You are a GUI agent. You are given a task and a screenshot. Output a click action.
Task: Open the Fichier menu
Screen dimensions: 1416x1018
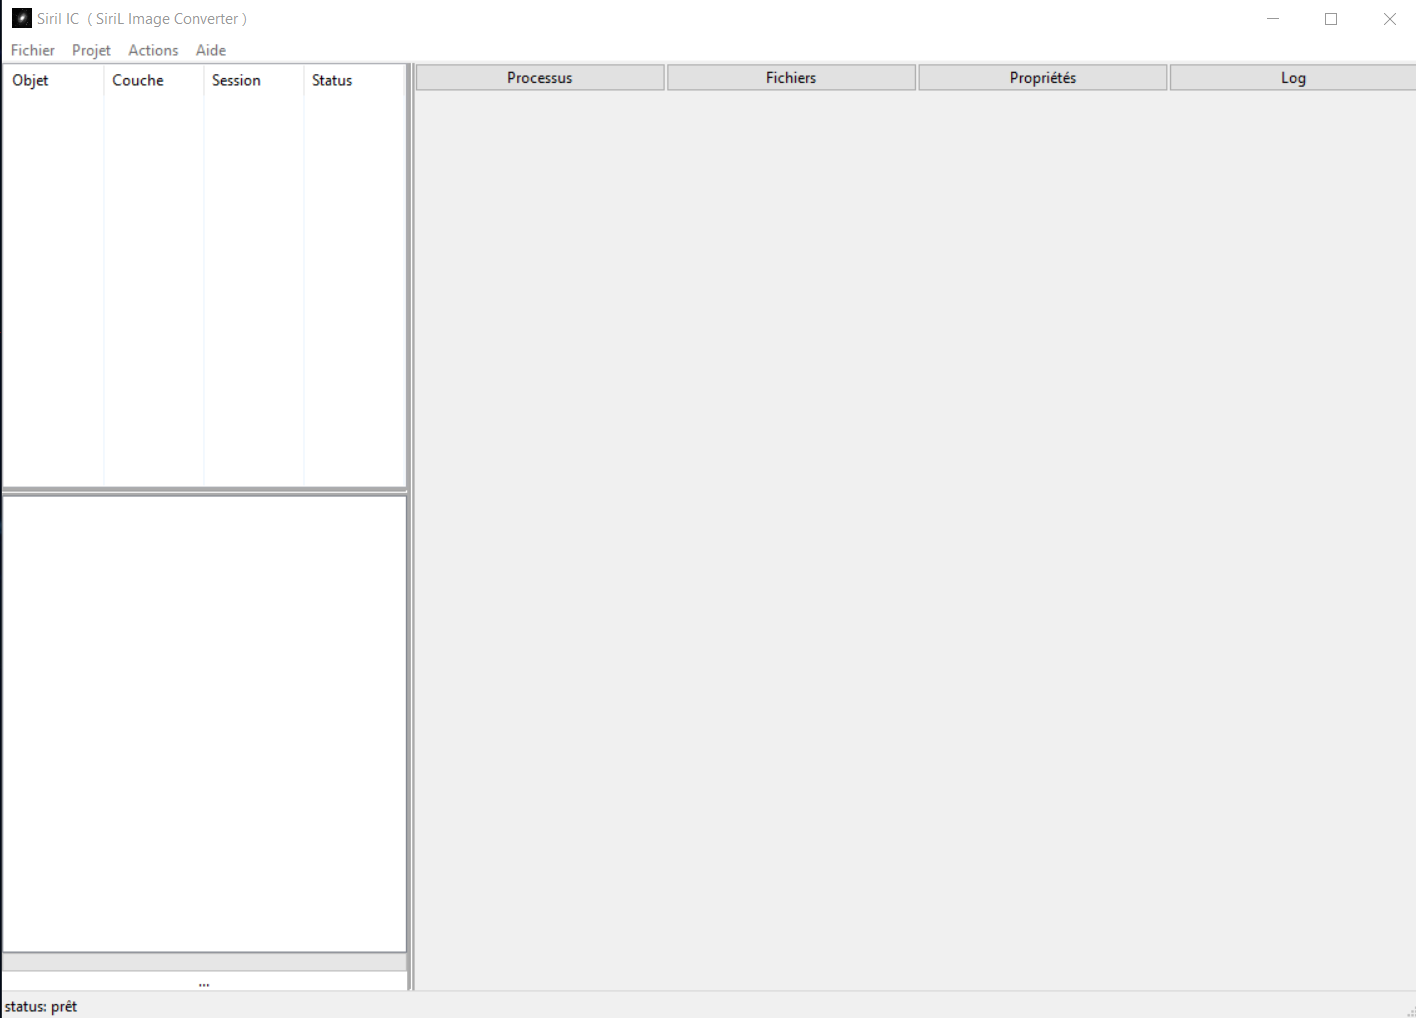pos(33,50)
